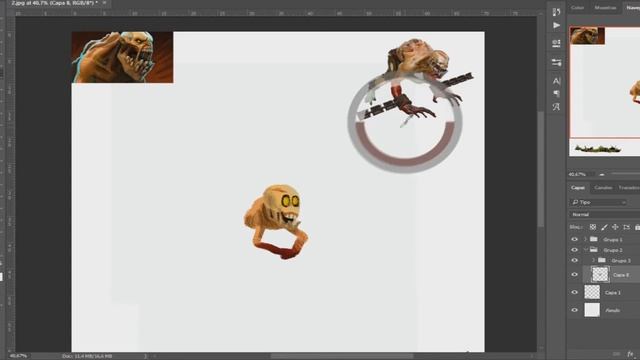Click the lock image pixels brush icon

tap(604, 227)
